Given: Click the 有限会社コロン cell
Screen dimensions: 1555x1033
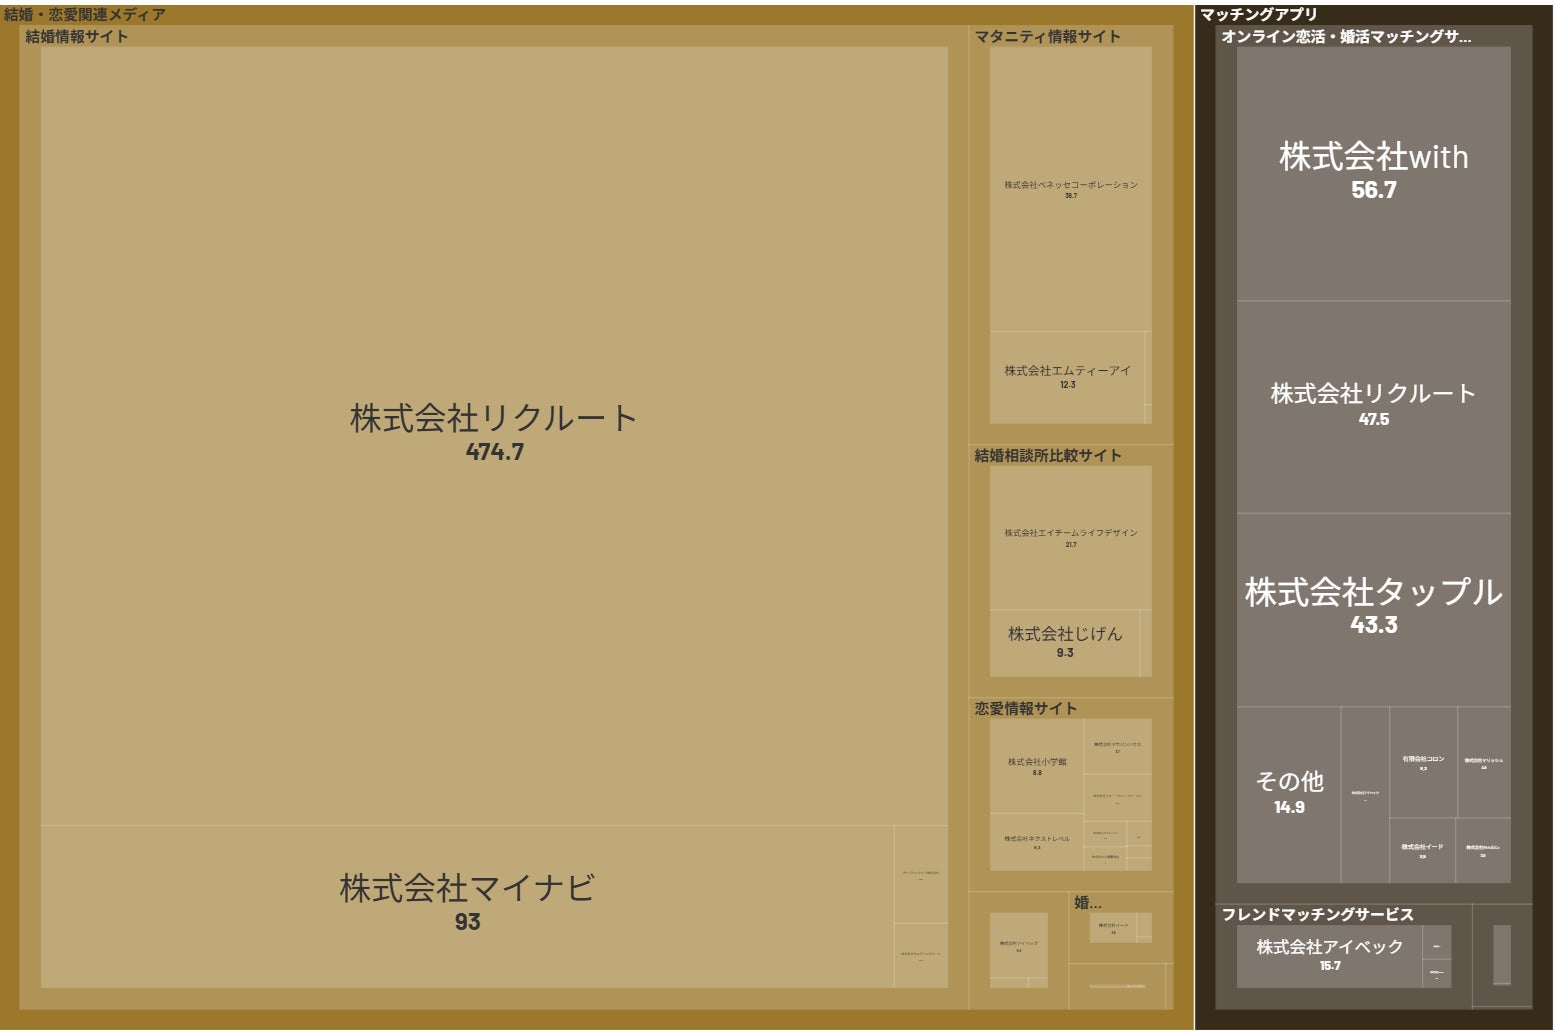Looking at the screenshot, I should click(x=1423, y=762).
